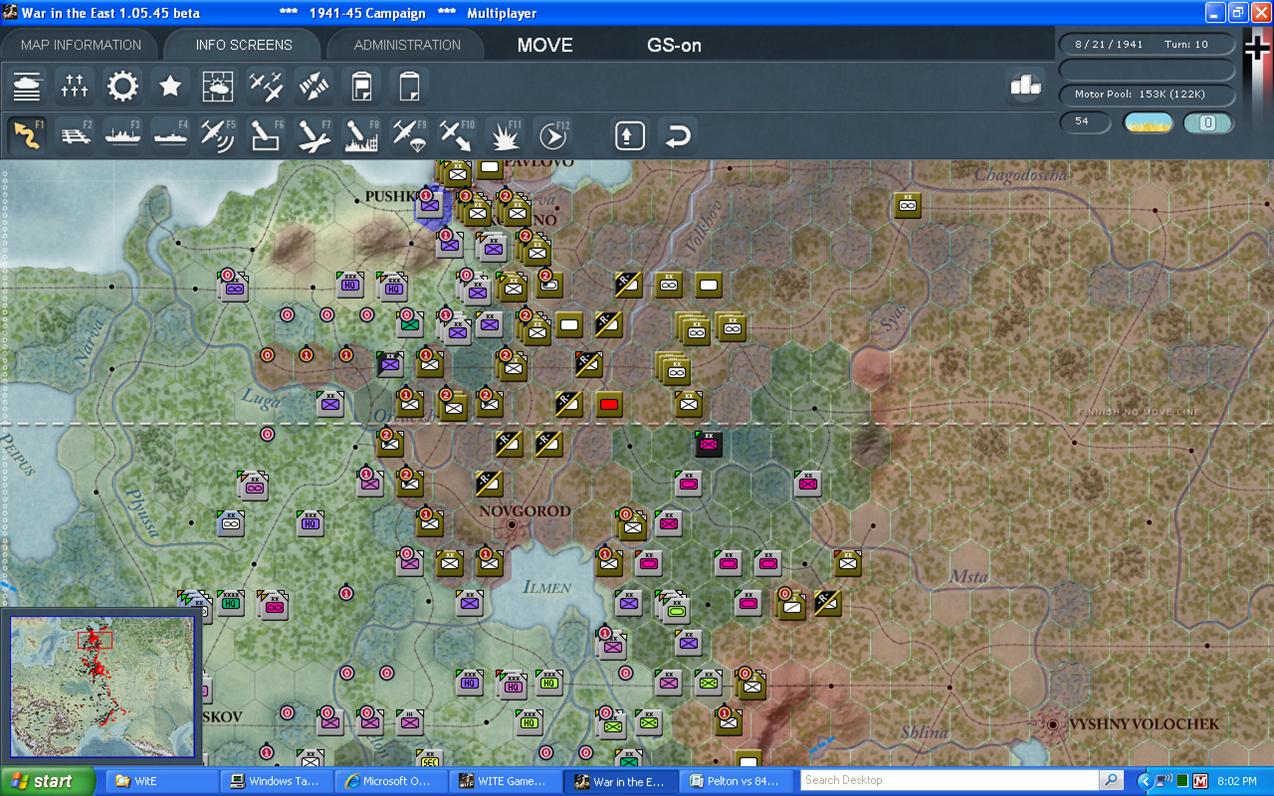Switch to WitE taskbar folder
This screenshot has width=1274, height=796.
161,781
